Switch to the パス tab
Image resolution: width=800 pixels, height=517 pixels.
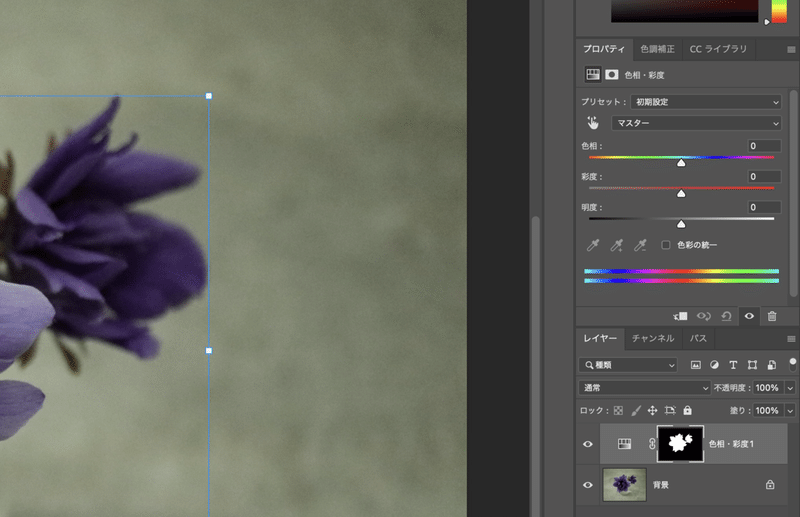pyautogui.click(x=698, y=338)
